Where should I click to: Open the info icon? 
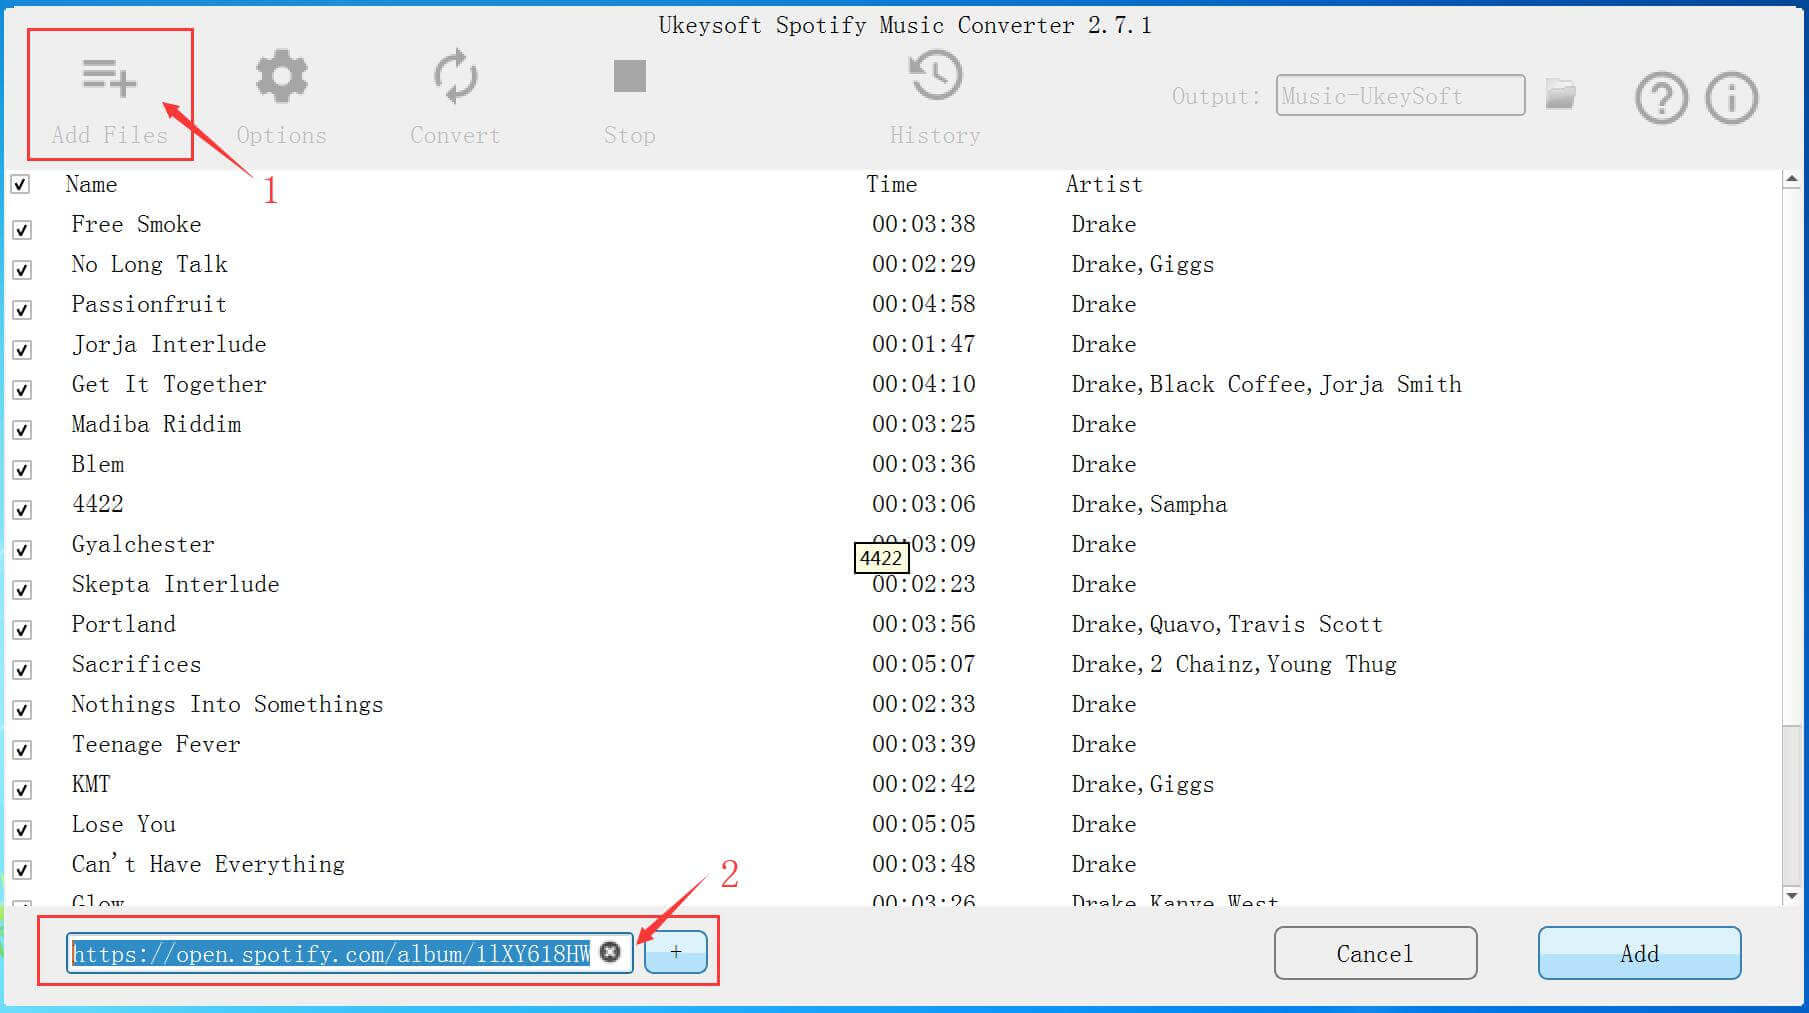pyautogui.click(x=1731, y=98)
